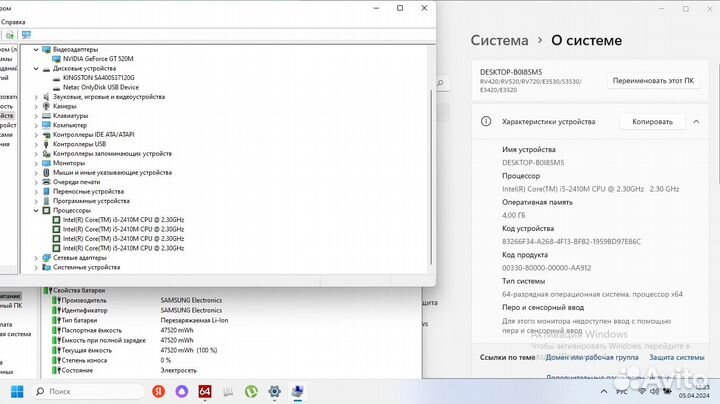This screenshot has width=720, height=404.
Task: Click the Очереди печати printer icon
Action: pos(46,182)
